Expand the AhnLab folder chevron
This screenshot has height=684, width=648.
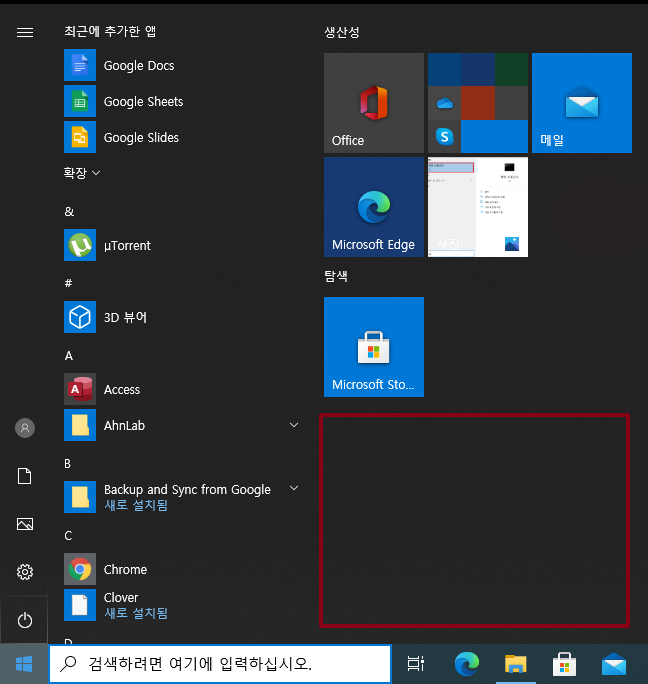pos(294,425)
